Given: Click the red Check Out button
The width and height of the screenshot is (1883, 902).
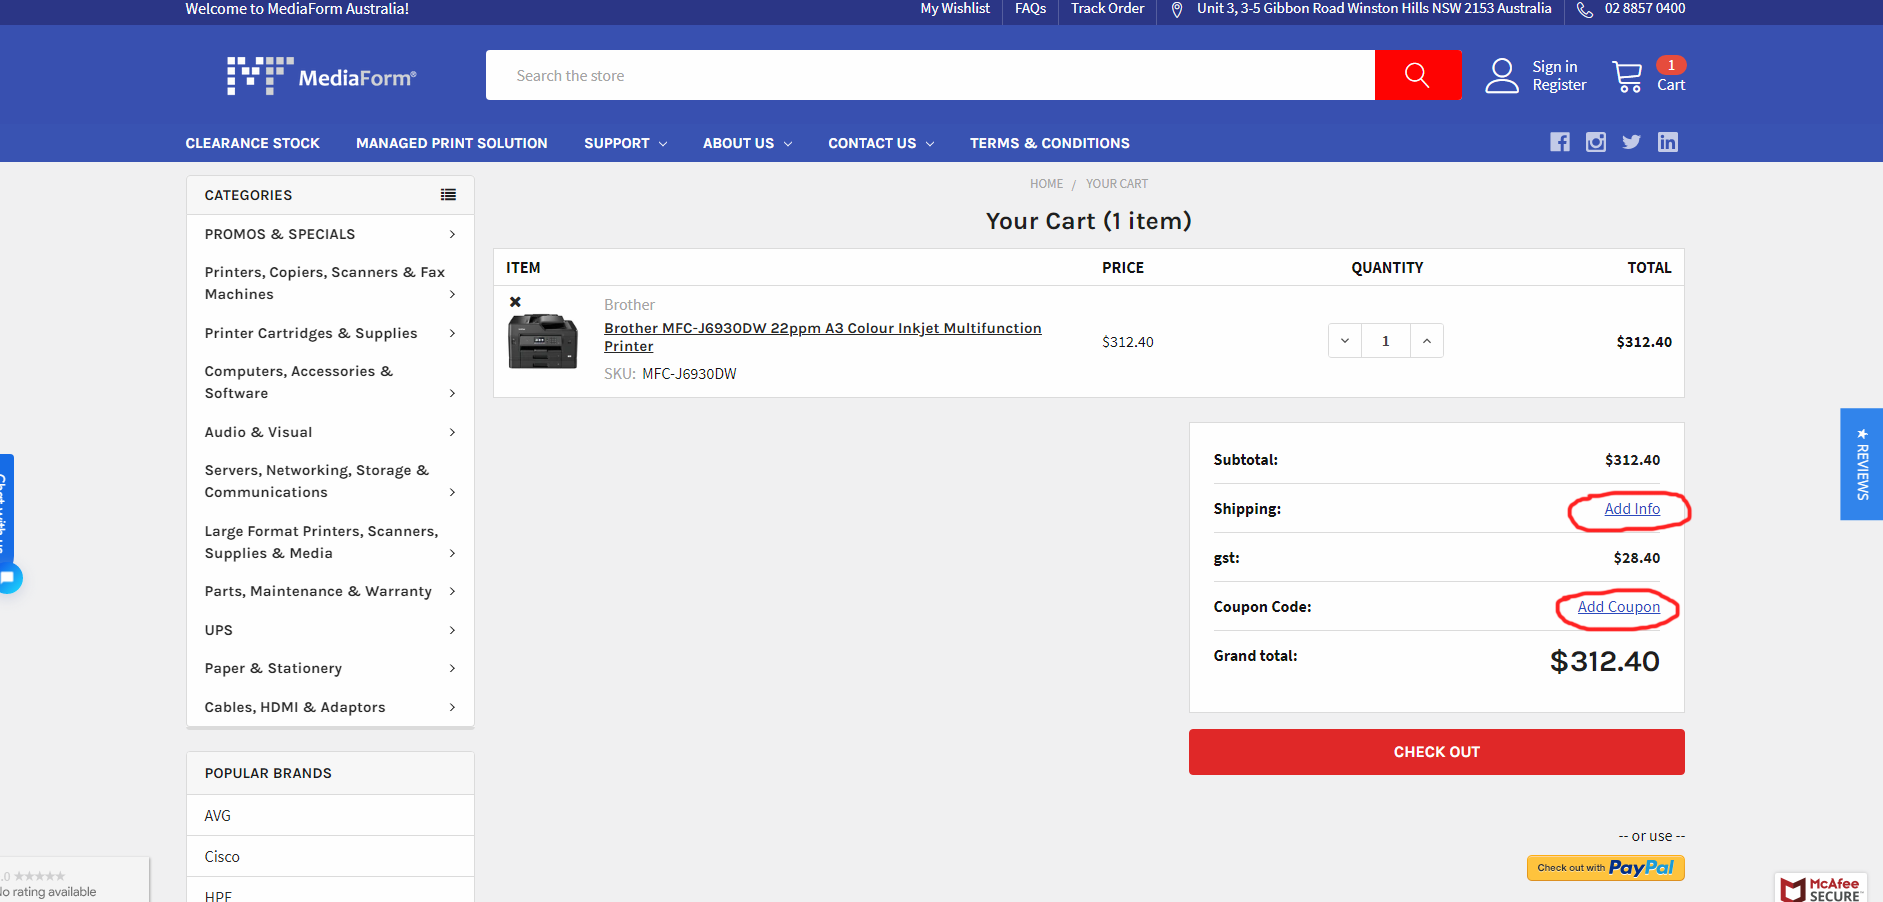Looking at the screenshot, I should pyautogui.click(x=1436, y=752).
